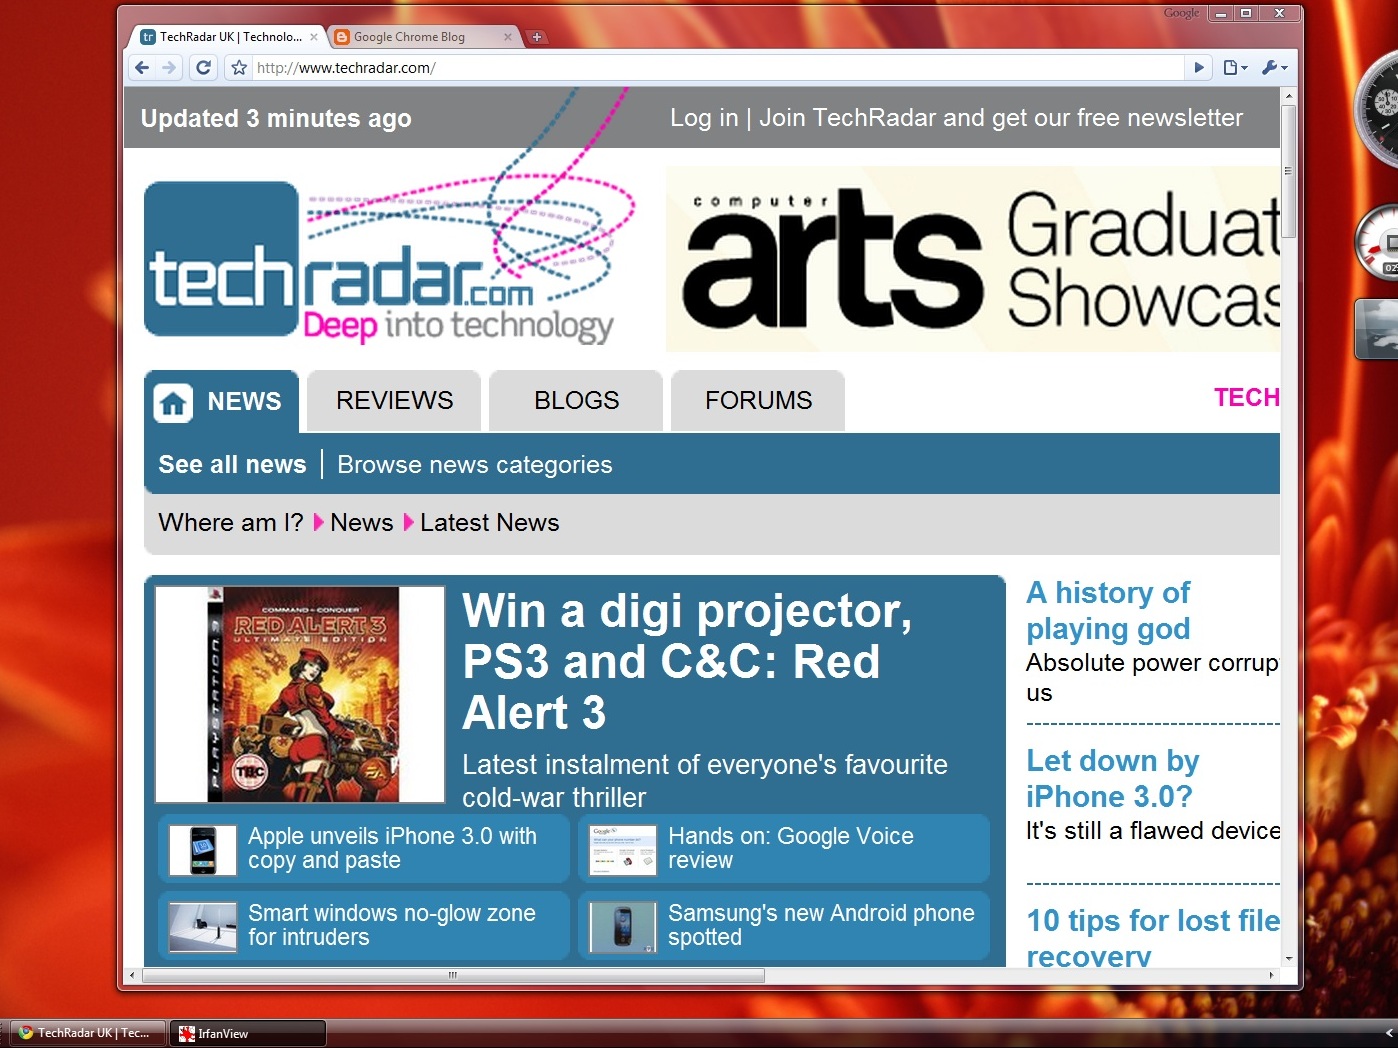The height and width of the screenshot is (1048, 1398).
Task: Click the picture gadget on desktop sidebar
Action: pos(1377,329)
